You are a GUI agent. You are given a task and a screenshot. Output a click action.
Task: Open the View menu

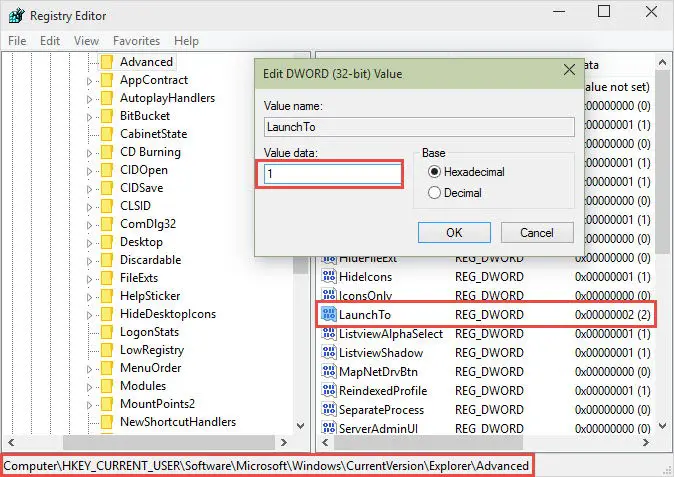click(86, 41)
